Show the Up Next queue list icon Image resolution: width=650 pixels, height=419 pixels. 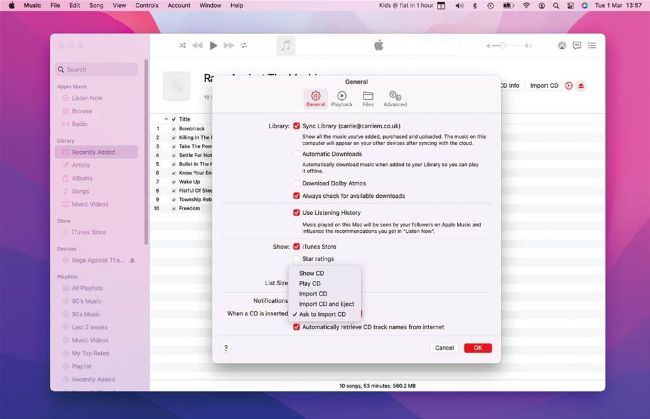coord(591,45)
